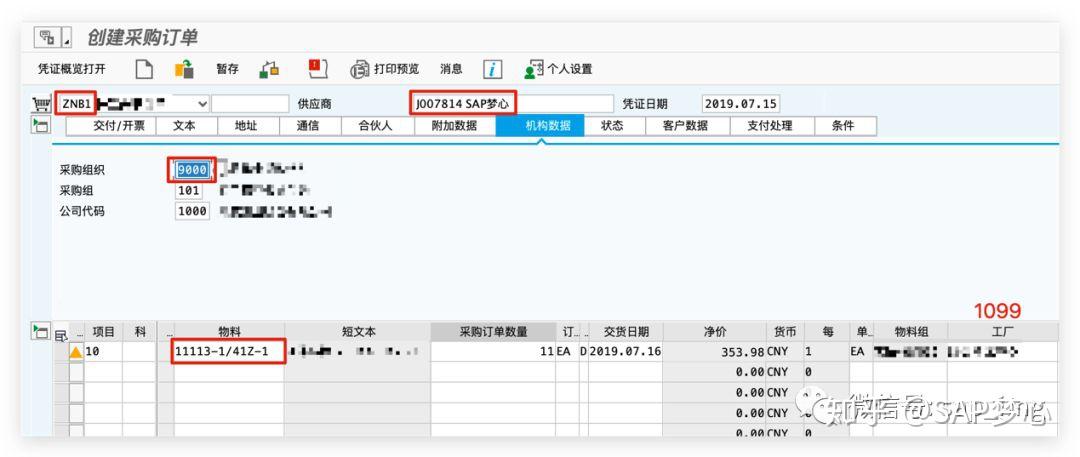The width and height of the screenshot is (1080, 457).
Task: Click the shopping cart icon
Action: click(x=41, y=104)
